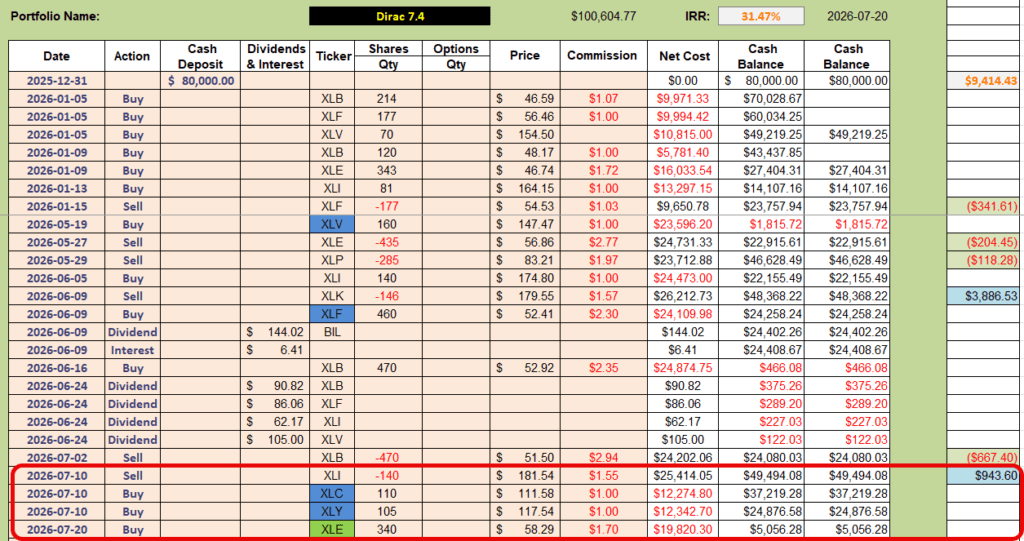Click the $144.02 dividend amount cell

(x=275, y=332)
